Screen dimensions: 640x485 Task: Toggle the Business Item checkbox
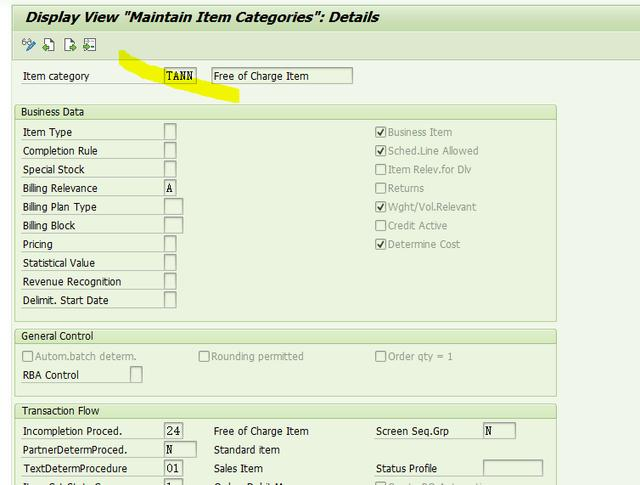point(381,132)
